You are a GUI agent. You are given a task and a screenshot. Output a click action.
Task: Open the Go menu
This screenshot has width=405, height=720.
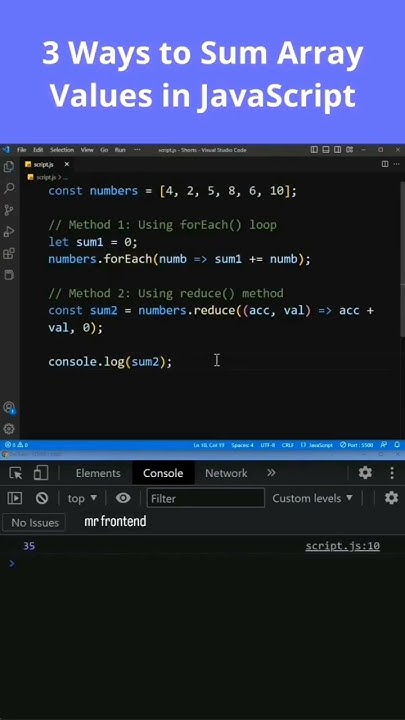click(104, 150)
